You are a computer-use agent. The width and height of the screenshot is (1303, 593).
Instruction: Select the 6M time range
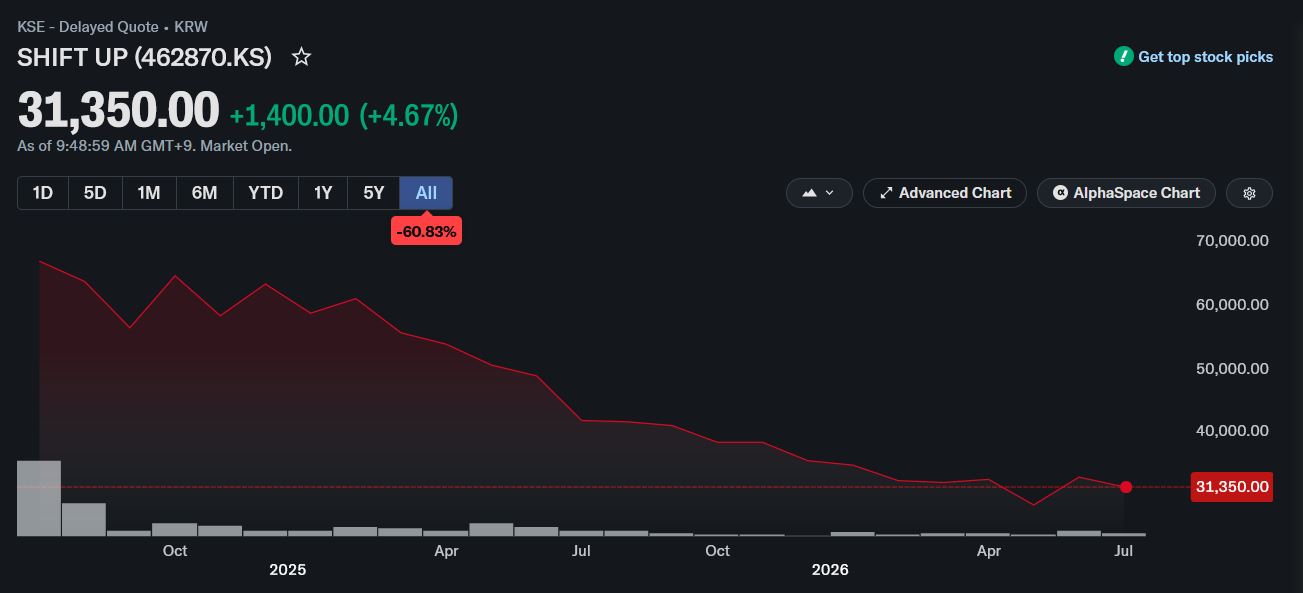204,193
